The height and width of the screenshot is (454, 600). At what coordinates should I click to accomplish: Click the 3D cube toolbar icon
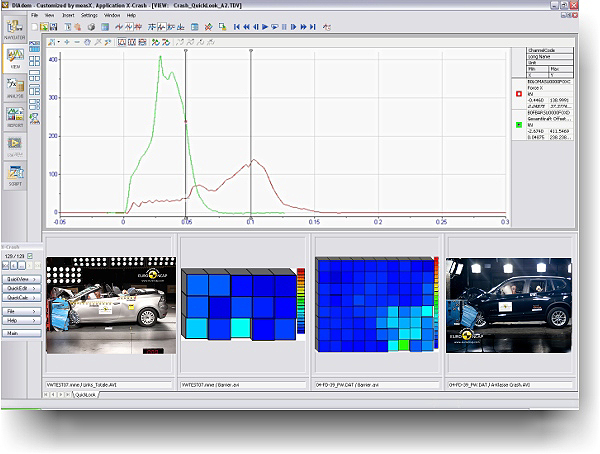[91, 27]
